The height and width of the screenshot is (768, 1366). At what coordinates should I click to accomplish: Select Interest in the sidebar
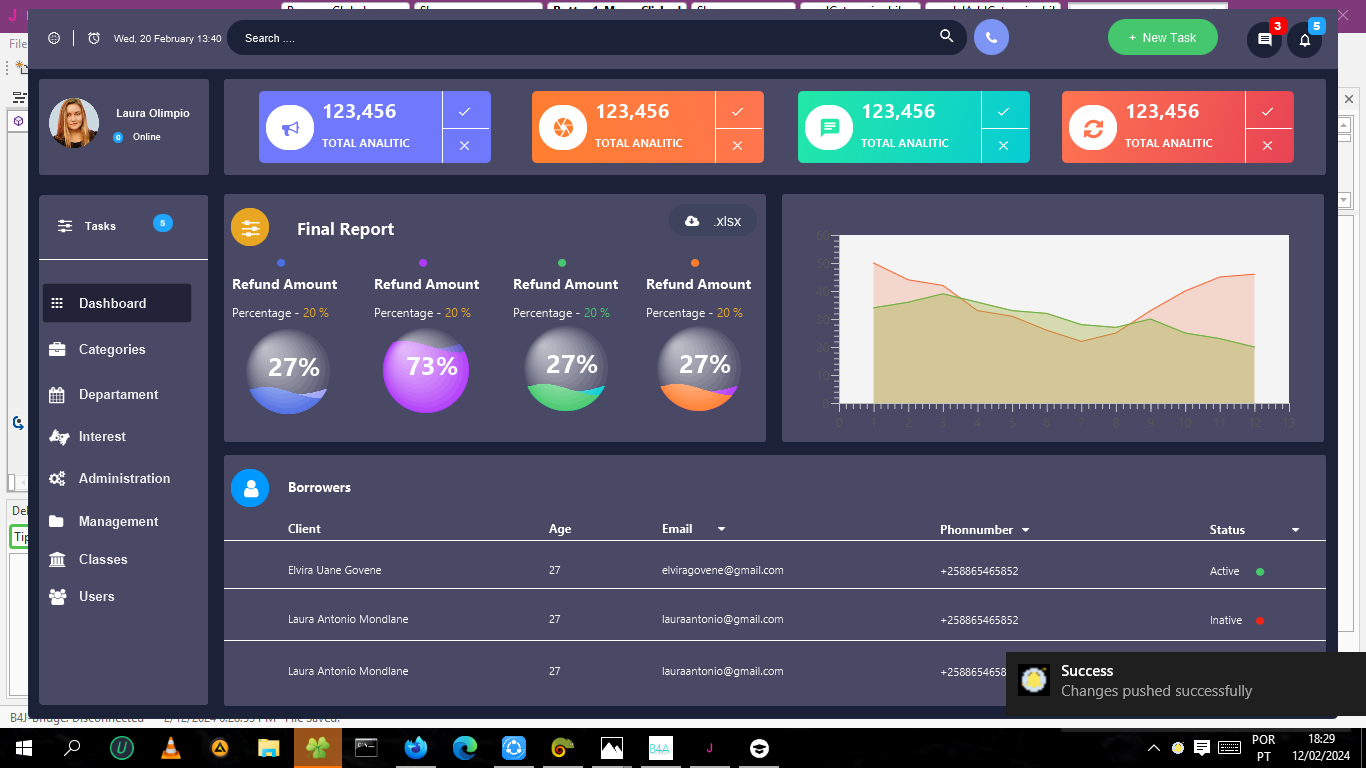(x=102, y=436)
